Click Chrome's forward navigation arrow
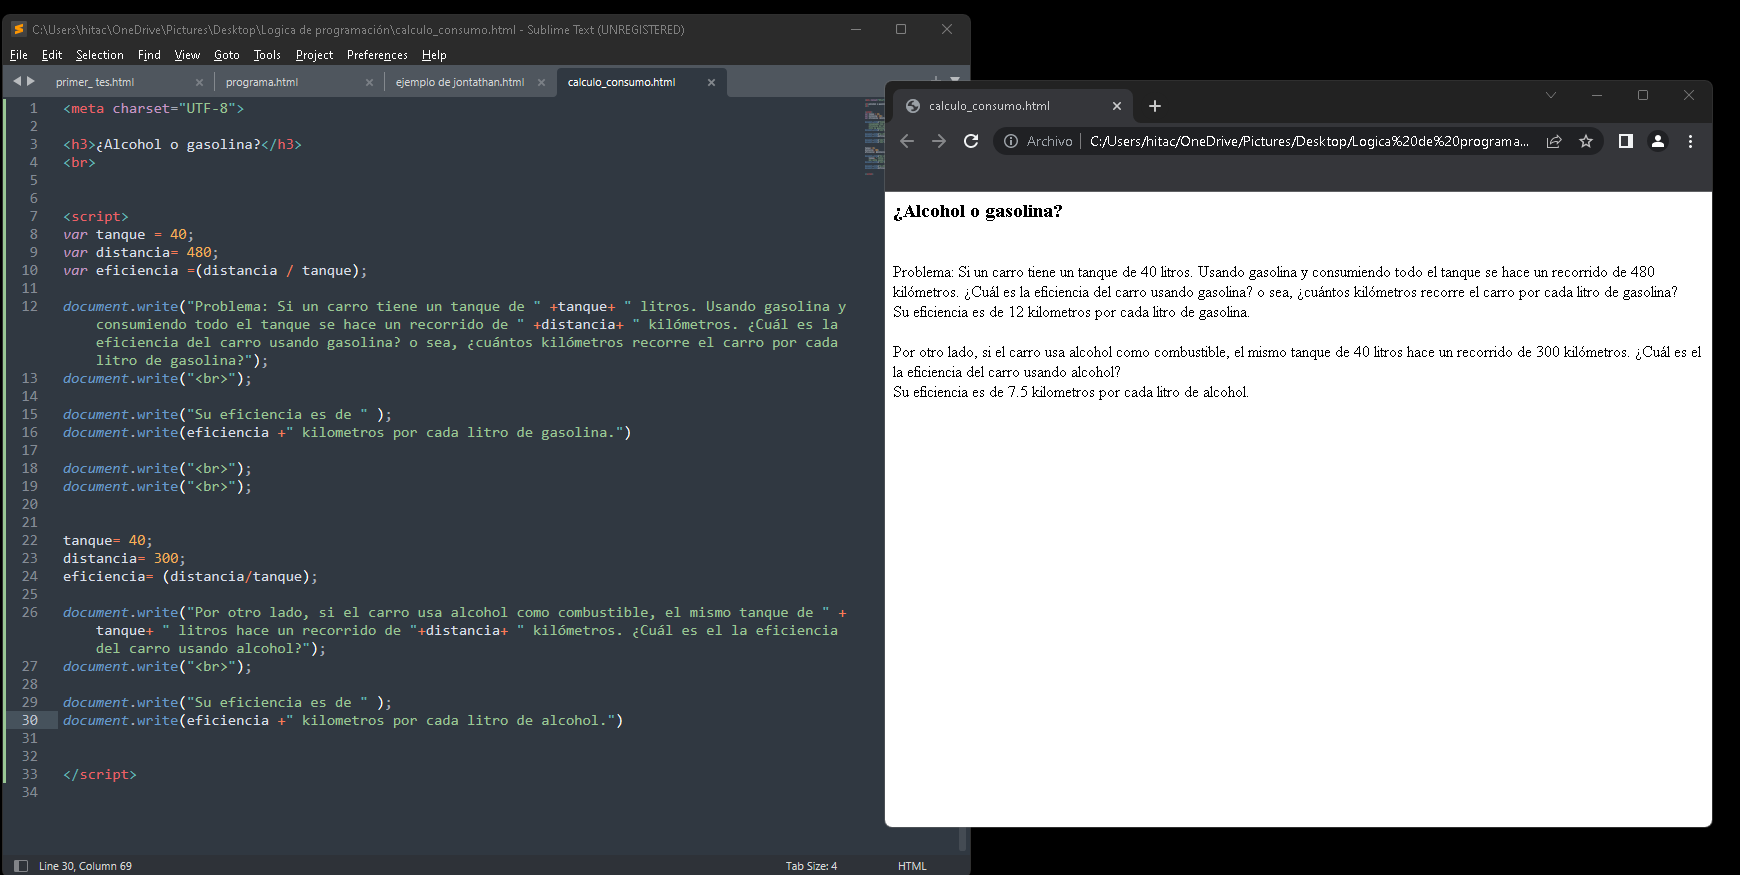Image resolution: width=1740 pixels, height=875 pixels. (x=938, y=141)
